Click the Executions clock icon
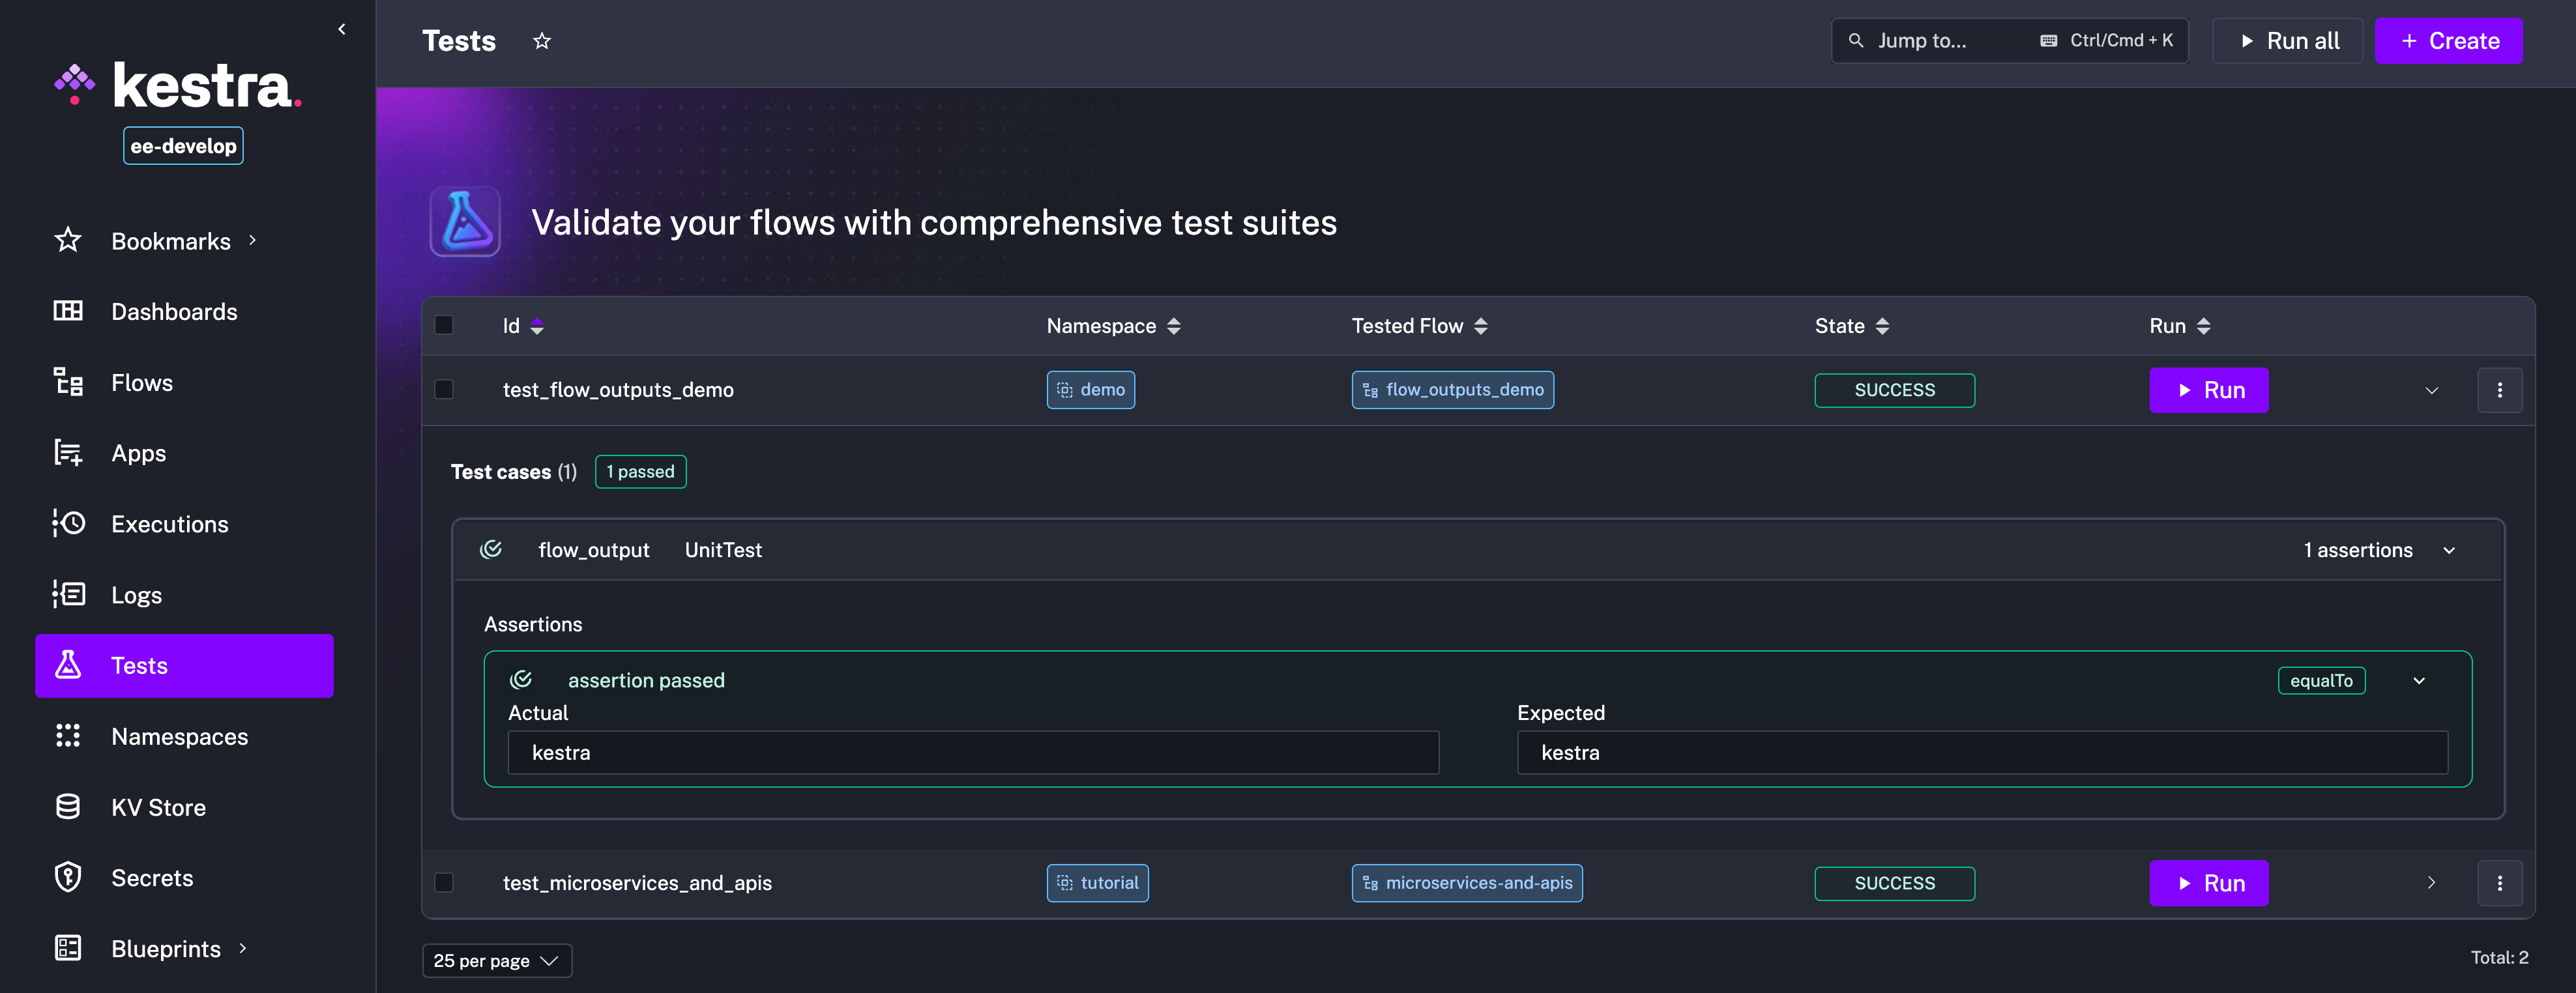The image size is (2576, 993). (x=68, y=523)
